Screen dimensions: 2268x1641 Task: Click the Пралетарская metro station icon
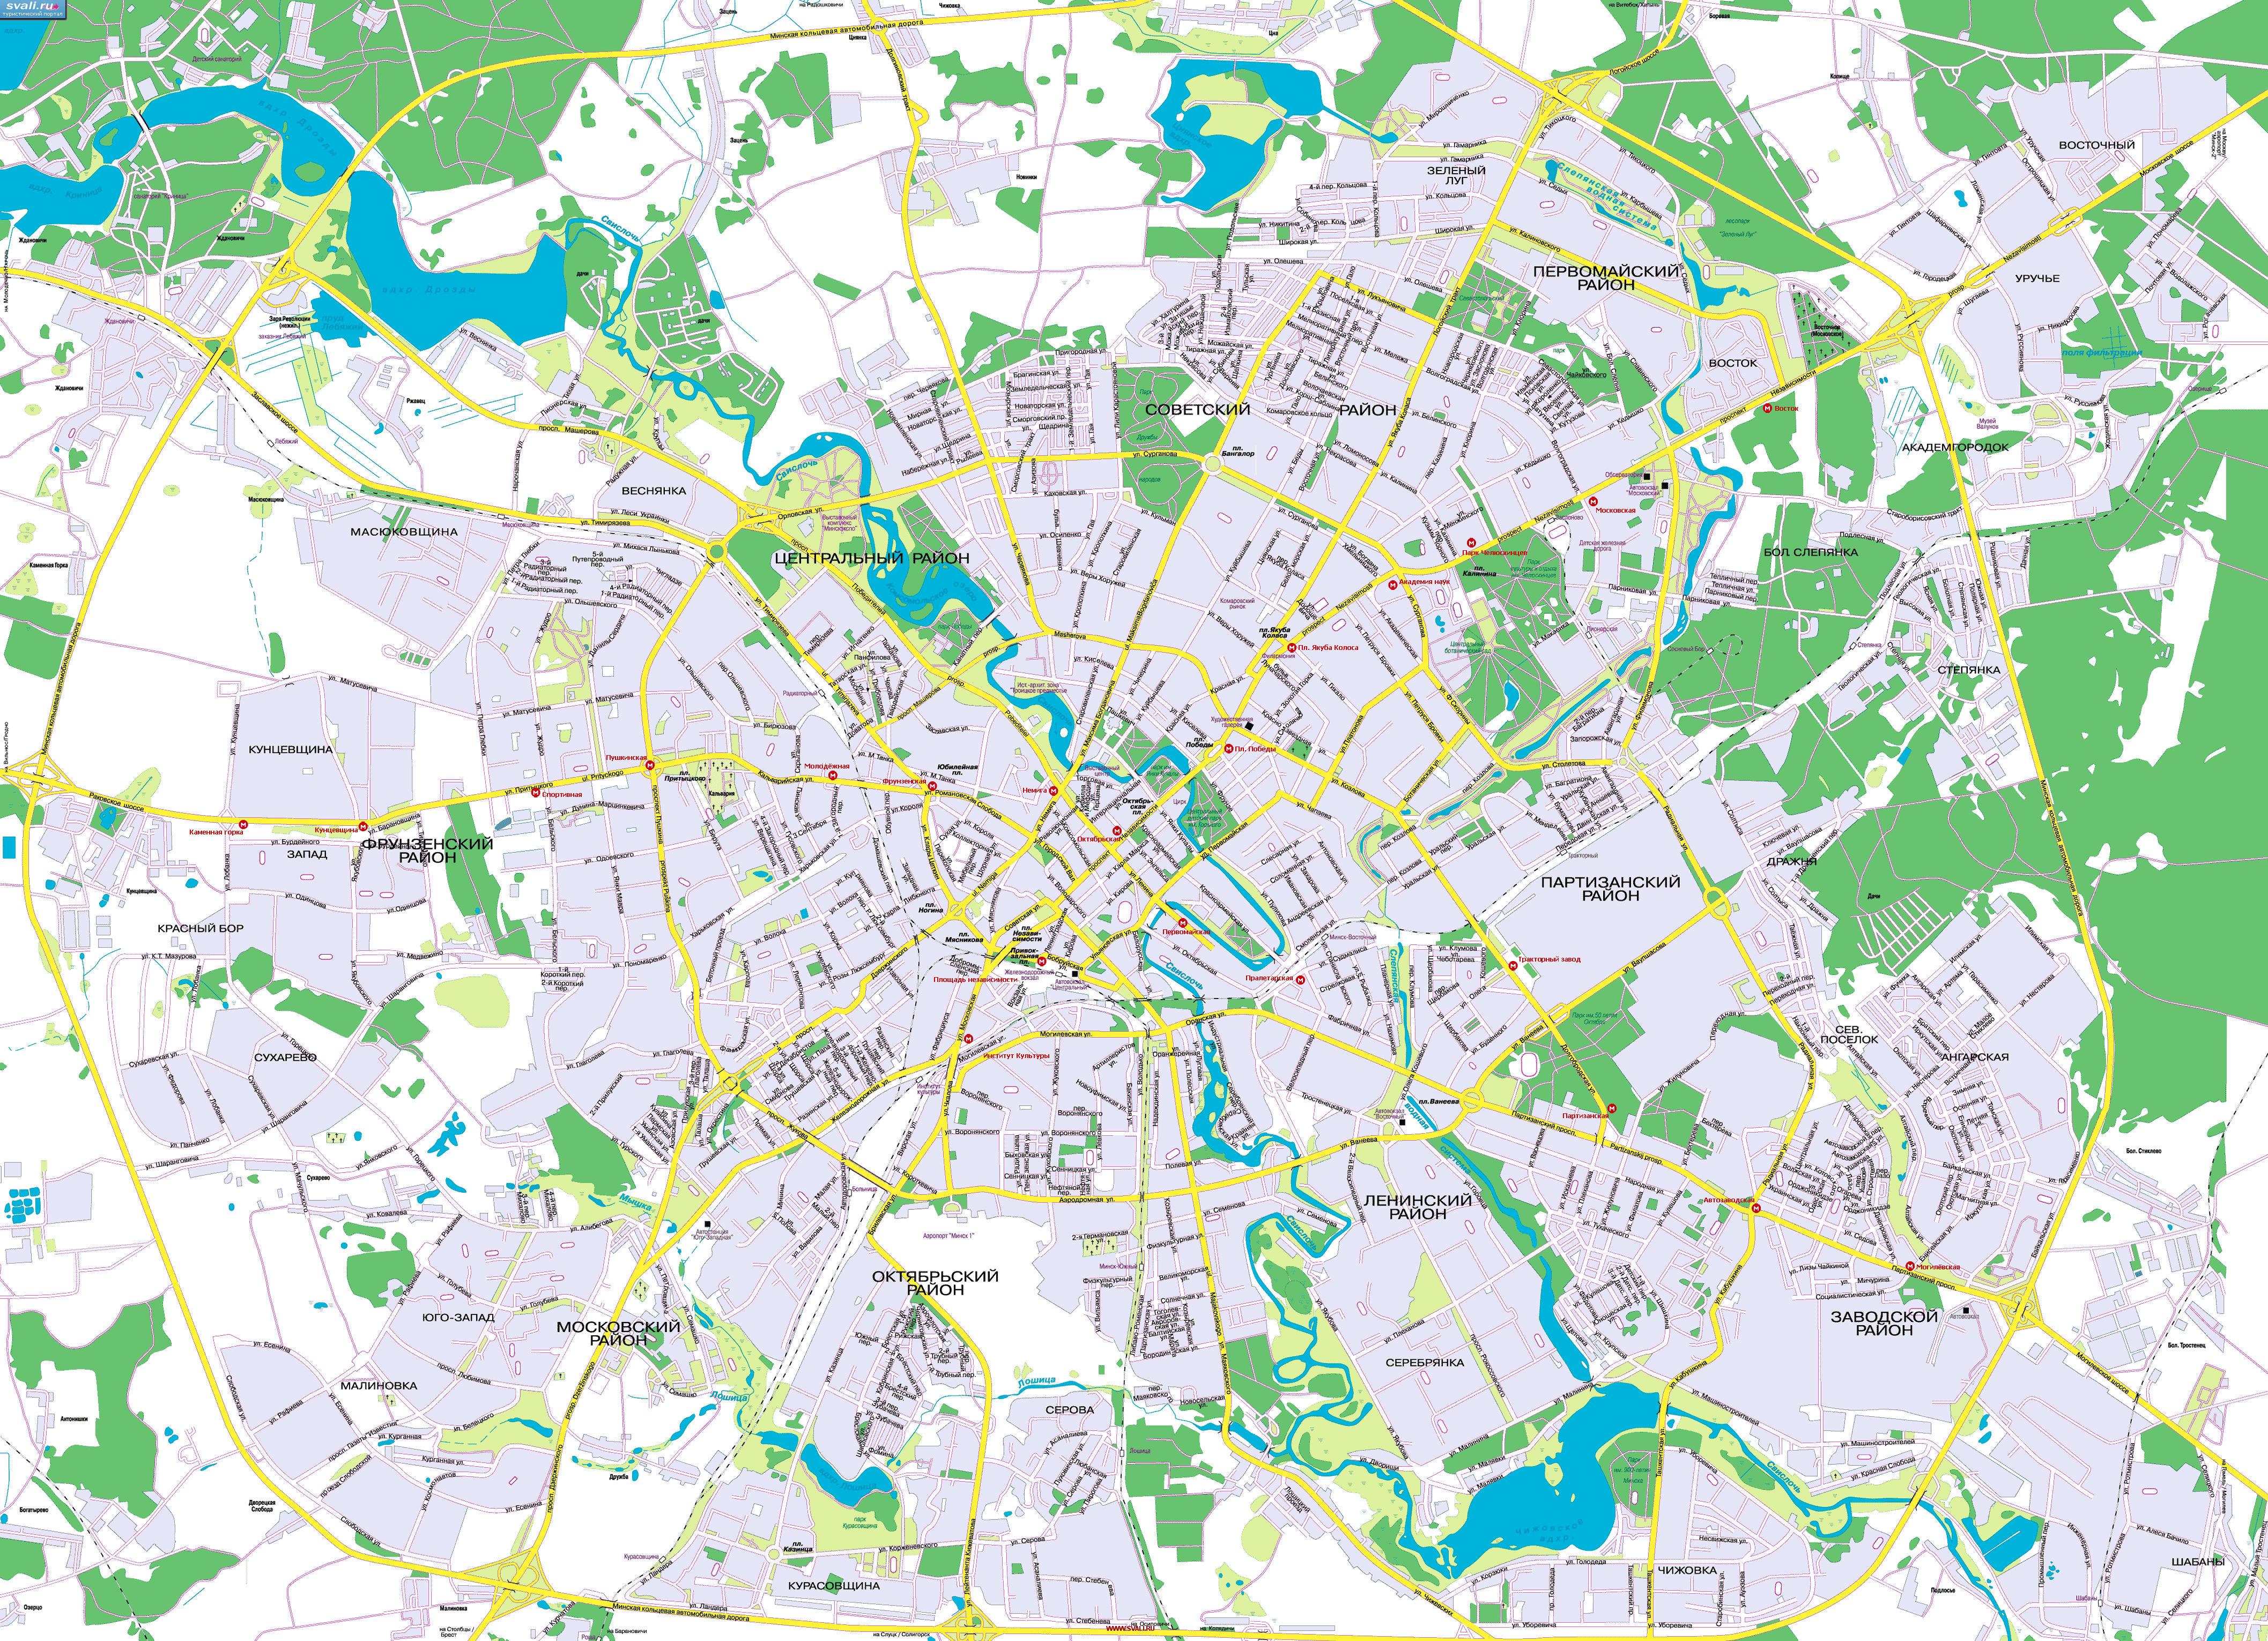tap(1300, 980)
